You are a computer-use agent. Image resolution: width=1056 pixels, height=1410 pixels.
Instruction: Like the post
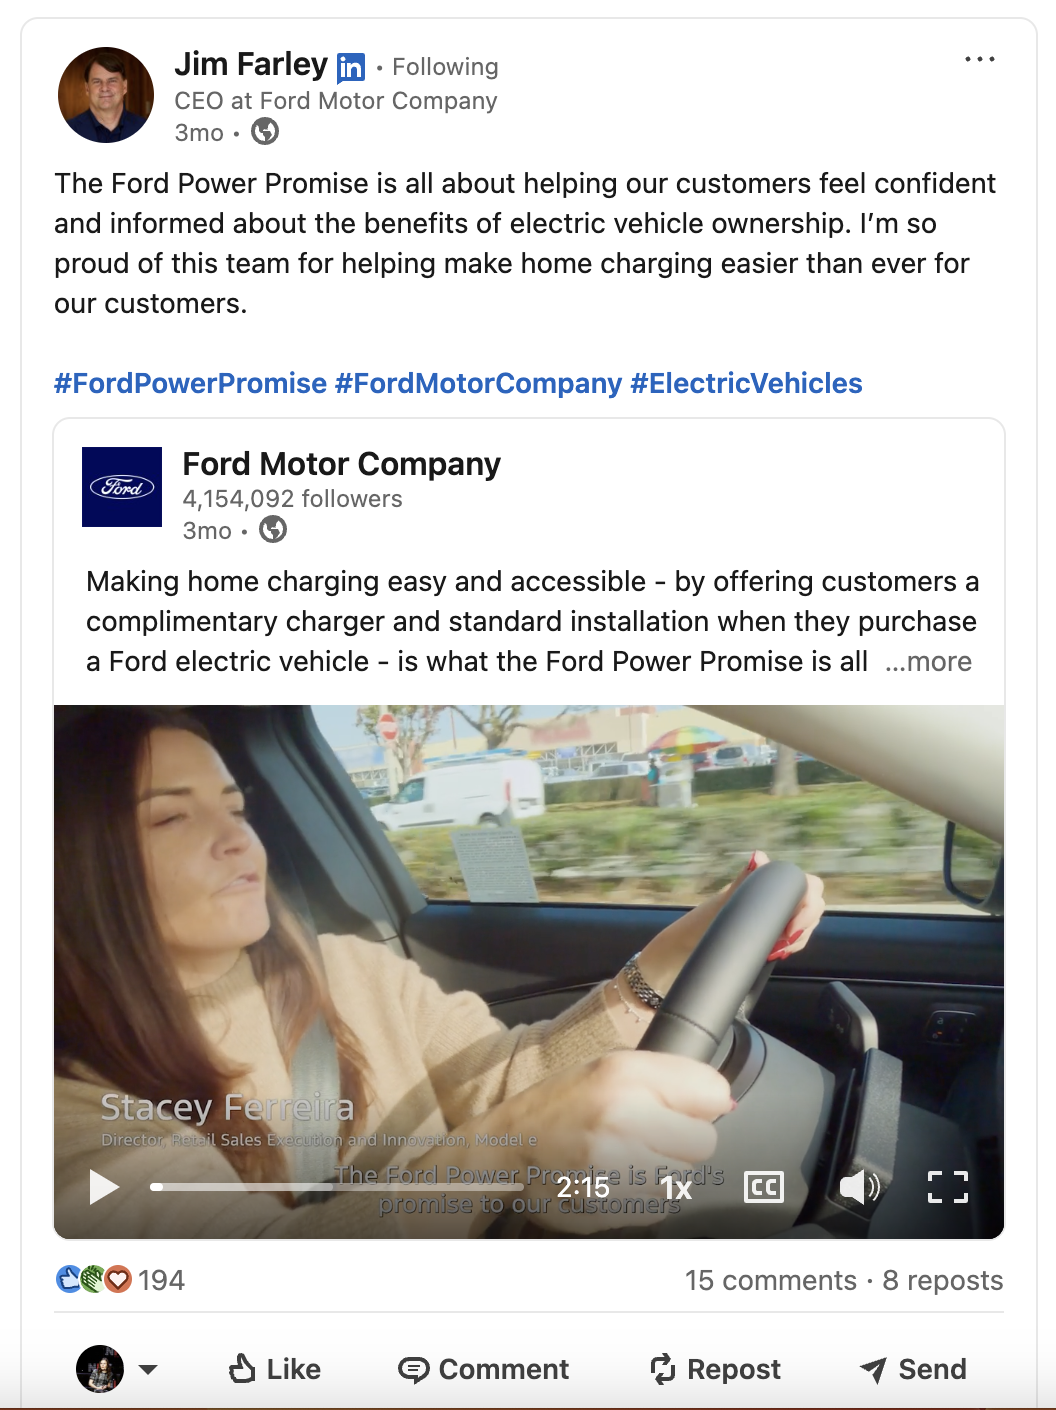point(275,1369)
